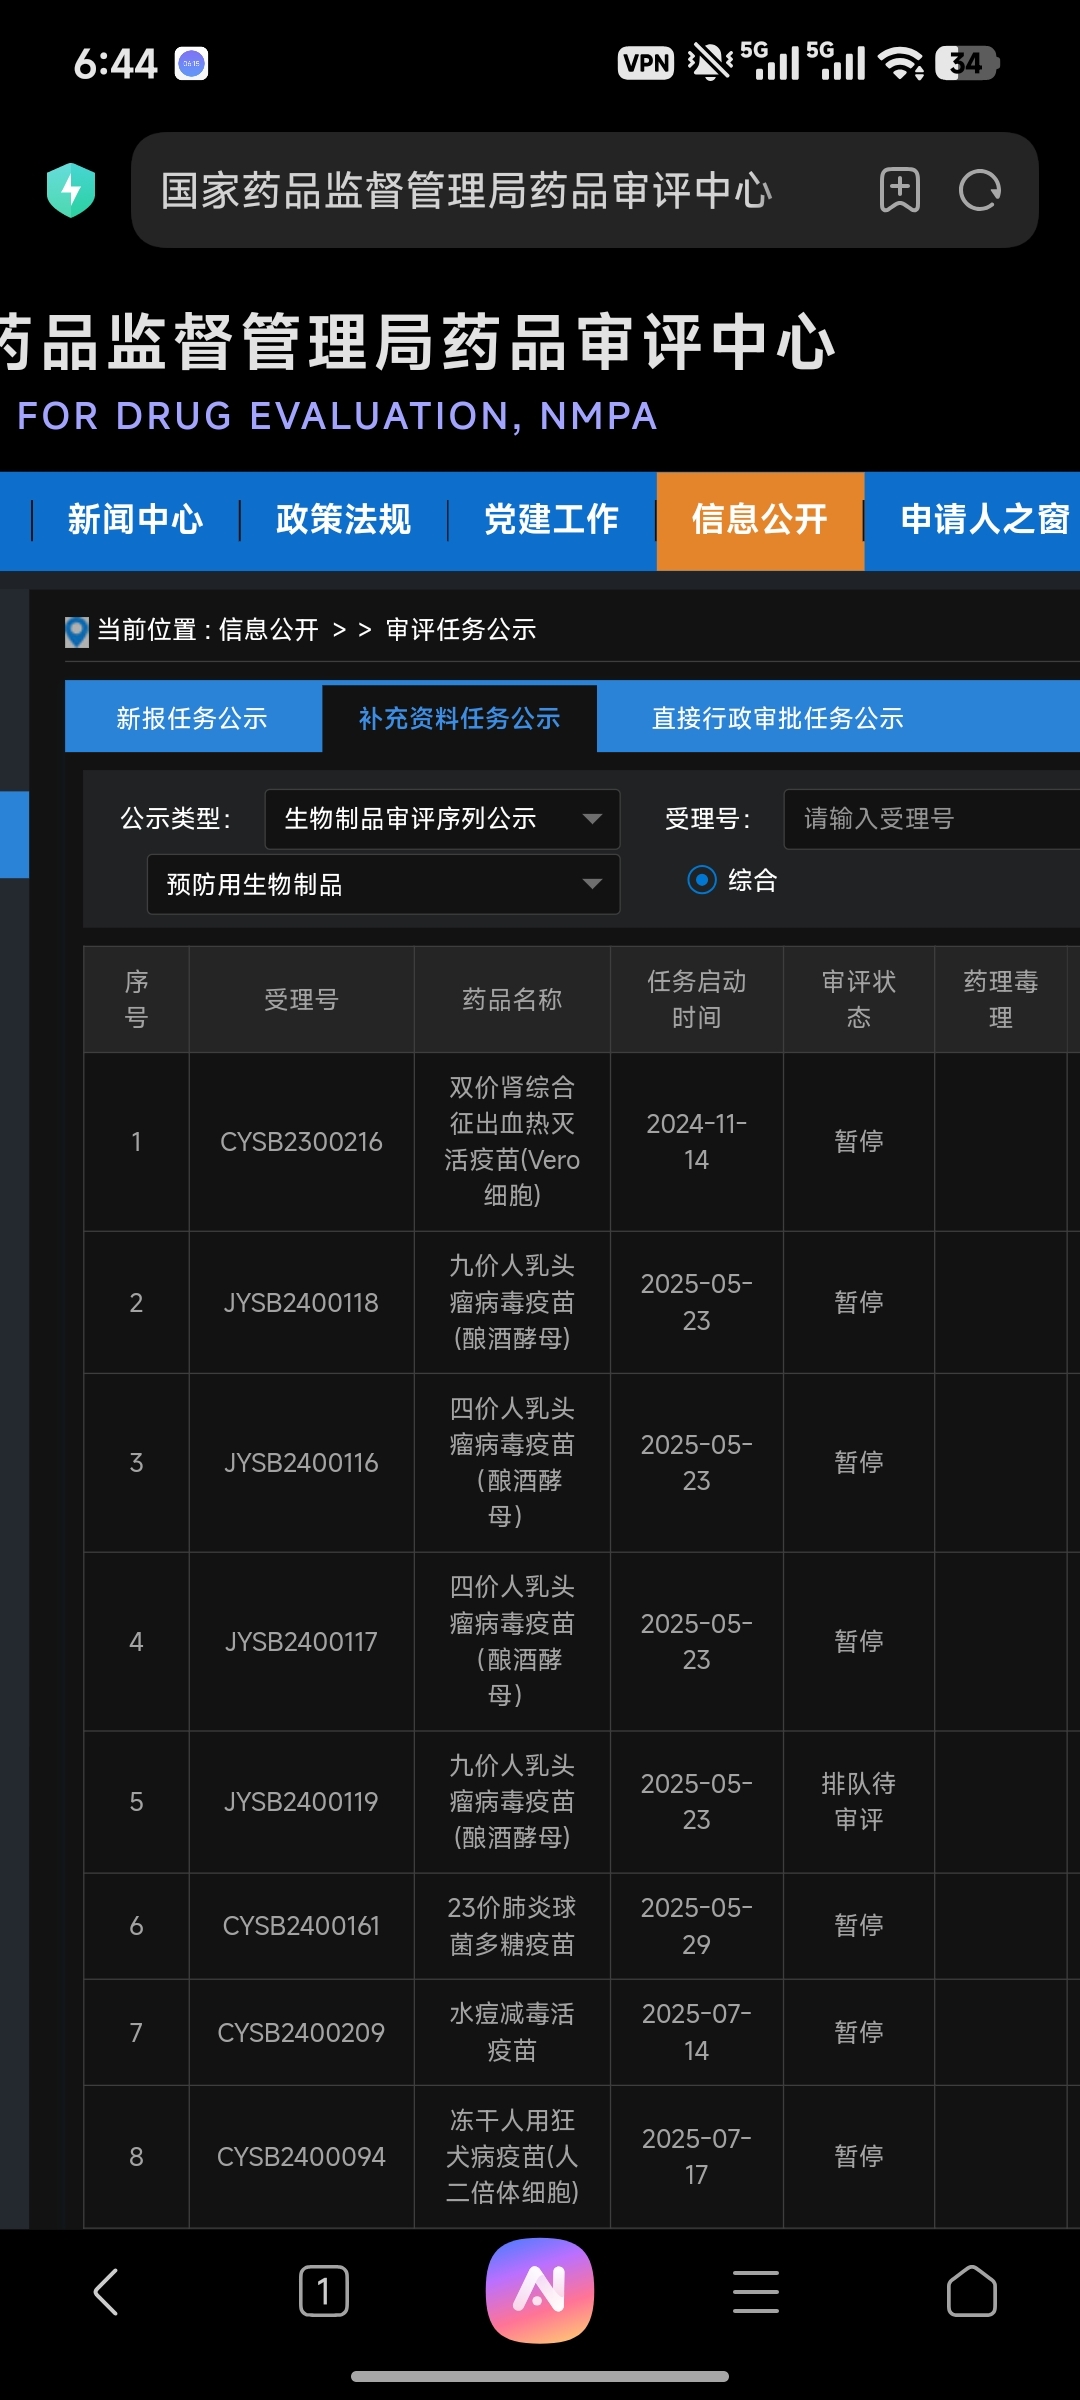Click drug name 23价肺炎球菌多糖疫苗
This screenshot has width=1080, height=2400.
(x=512, y=1926)
